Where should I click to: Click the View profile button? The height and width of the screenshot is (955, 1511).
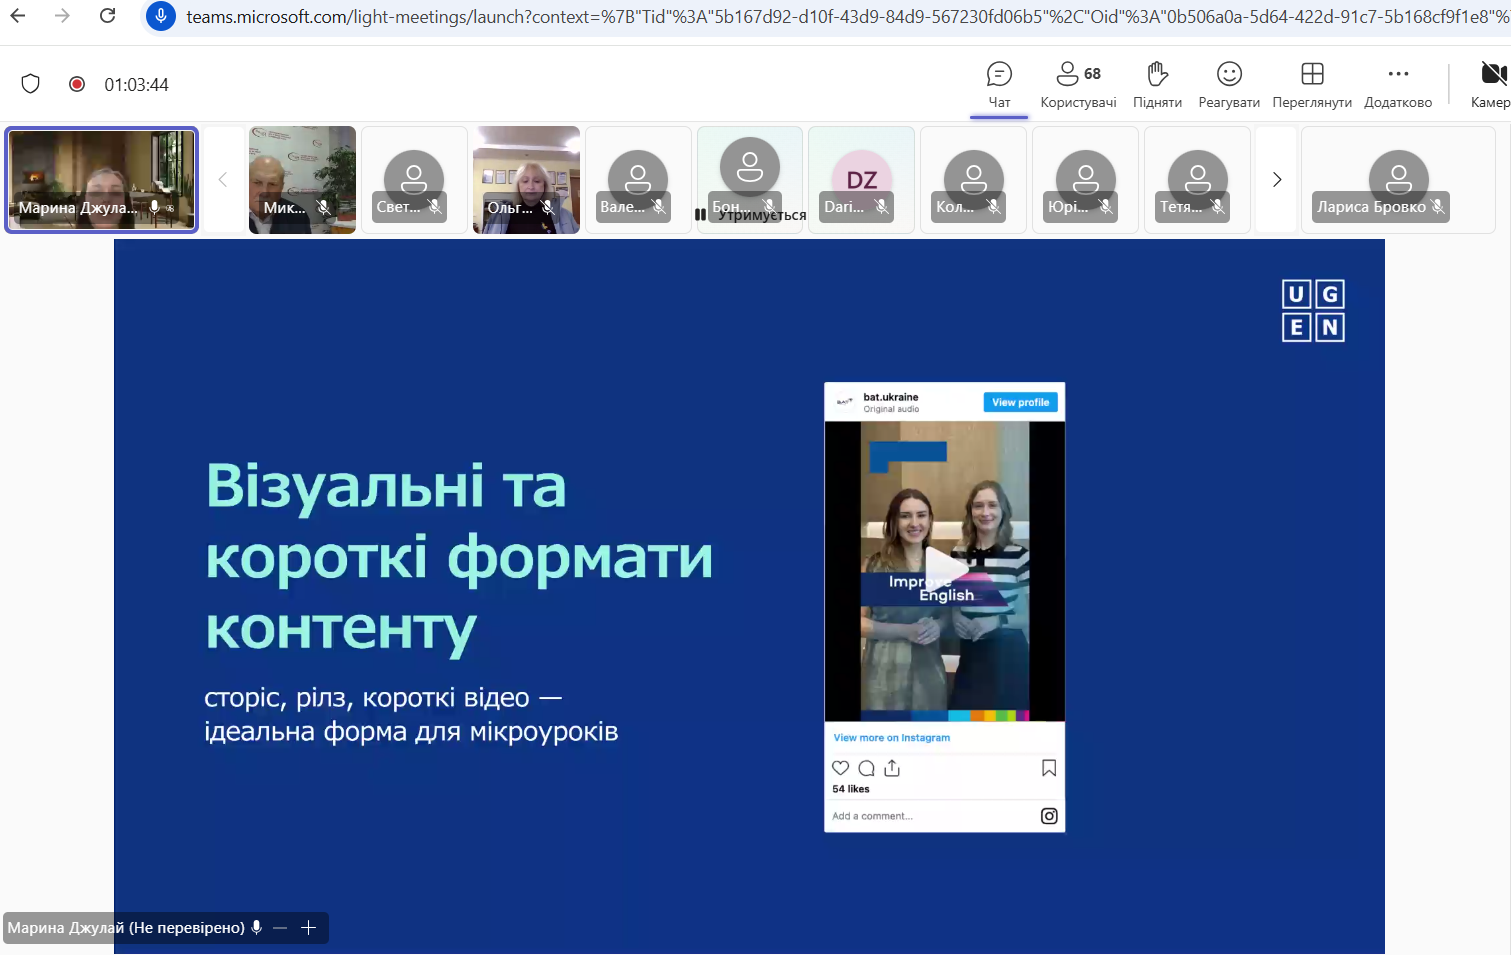(x=1020, y=402)
